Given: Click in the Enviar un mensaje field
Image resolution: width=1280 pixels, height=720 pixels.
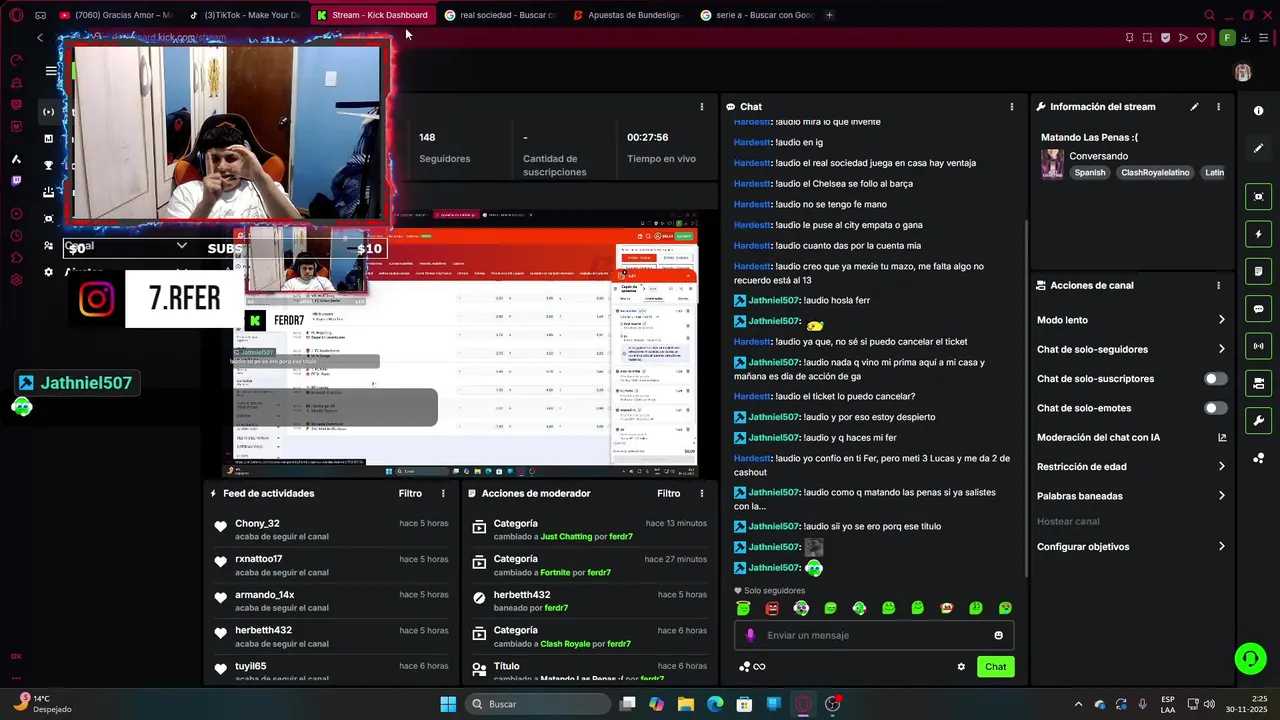Looking at the screenshot, I should (875, 635).
